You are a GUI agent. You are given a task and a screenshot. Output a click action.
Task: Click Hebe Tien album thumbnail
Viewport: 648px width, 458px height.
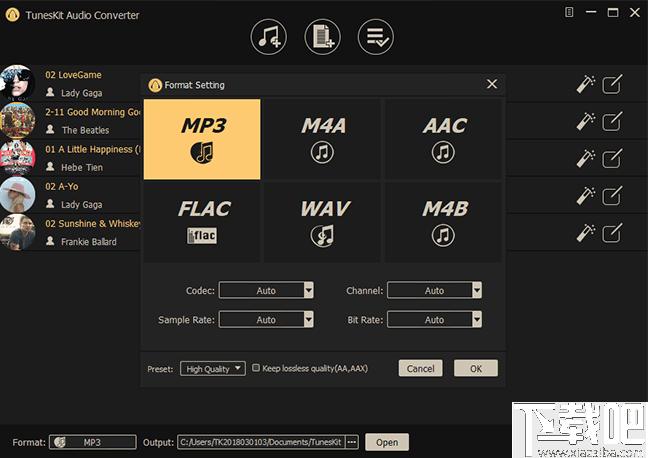click(17, 157)
